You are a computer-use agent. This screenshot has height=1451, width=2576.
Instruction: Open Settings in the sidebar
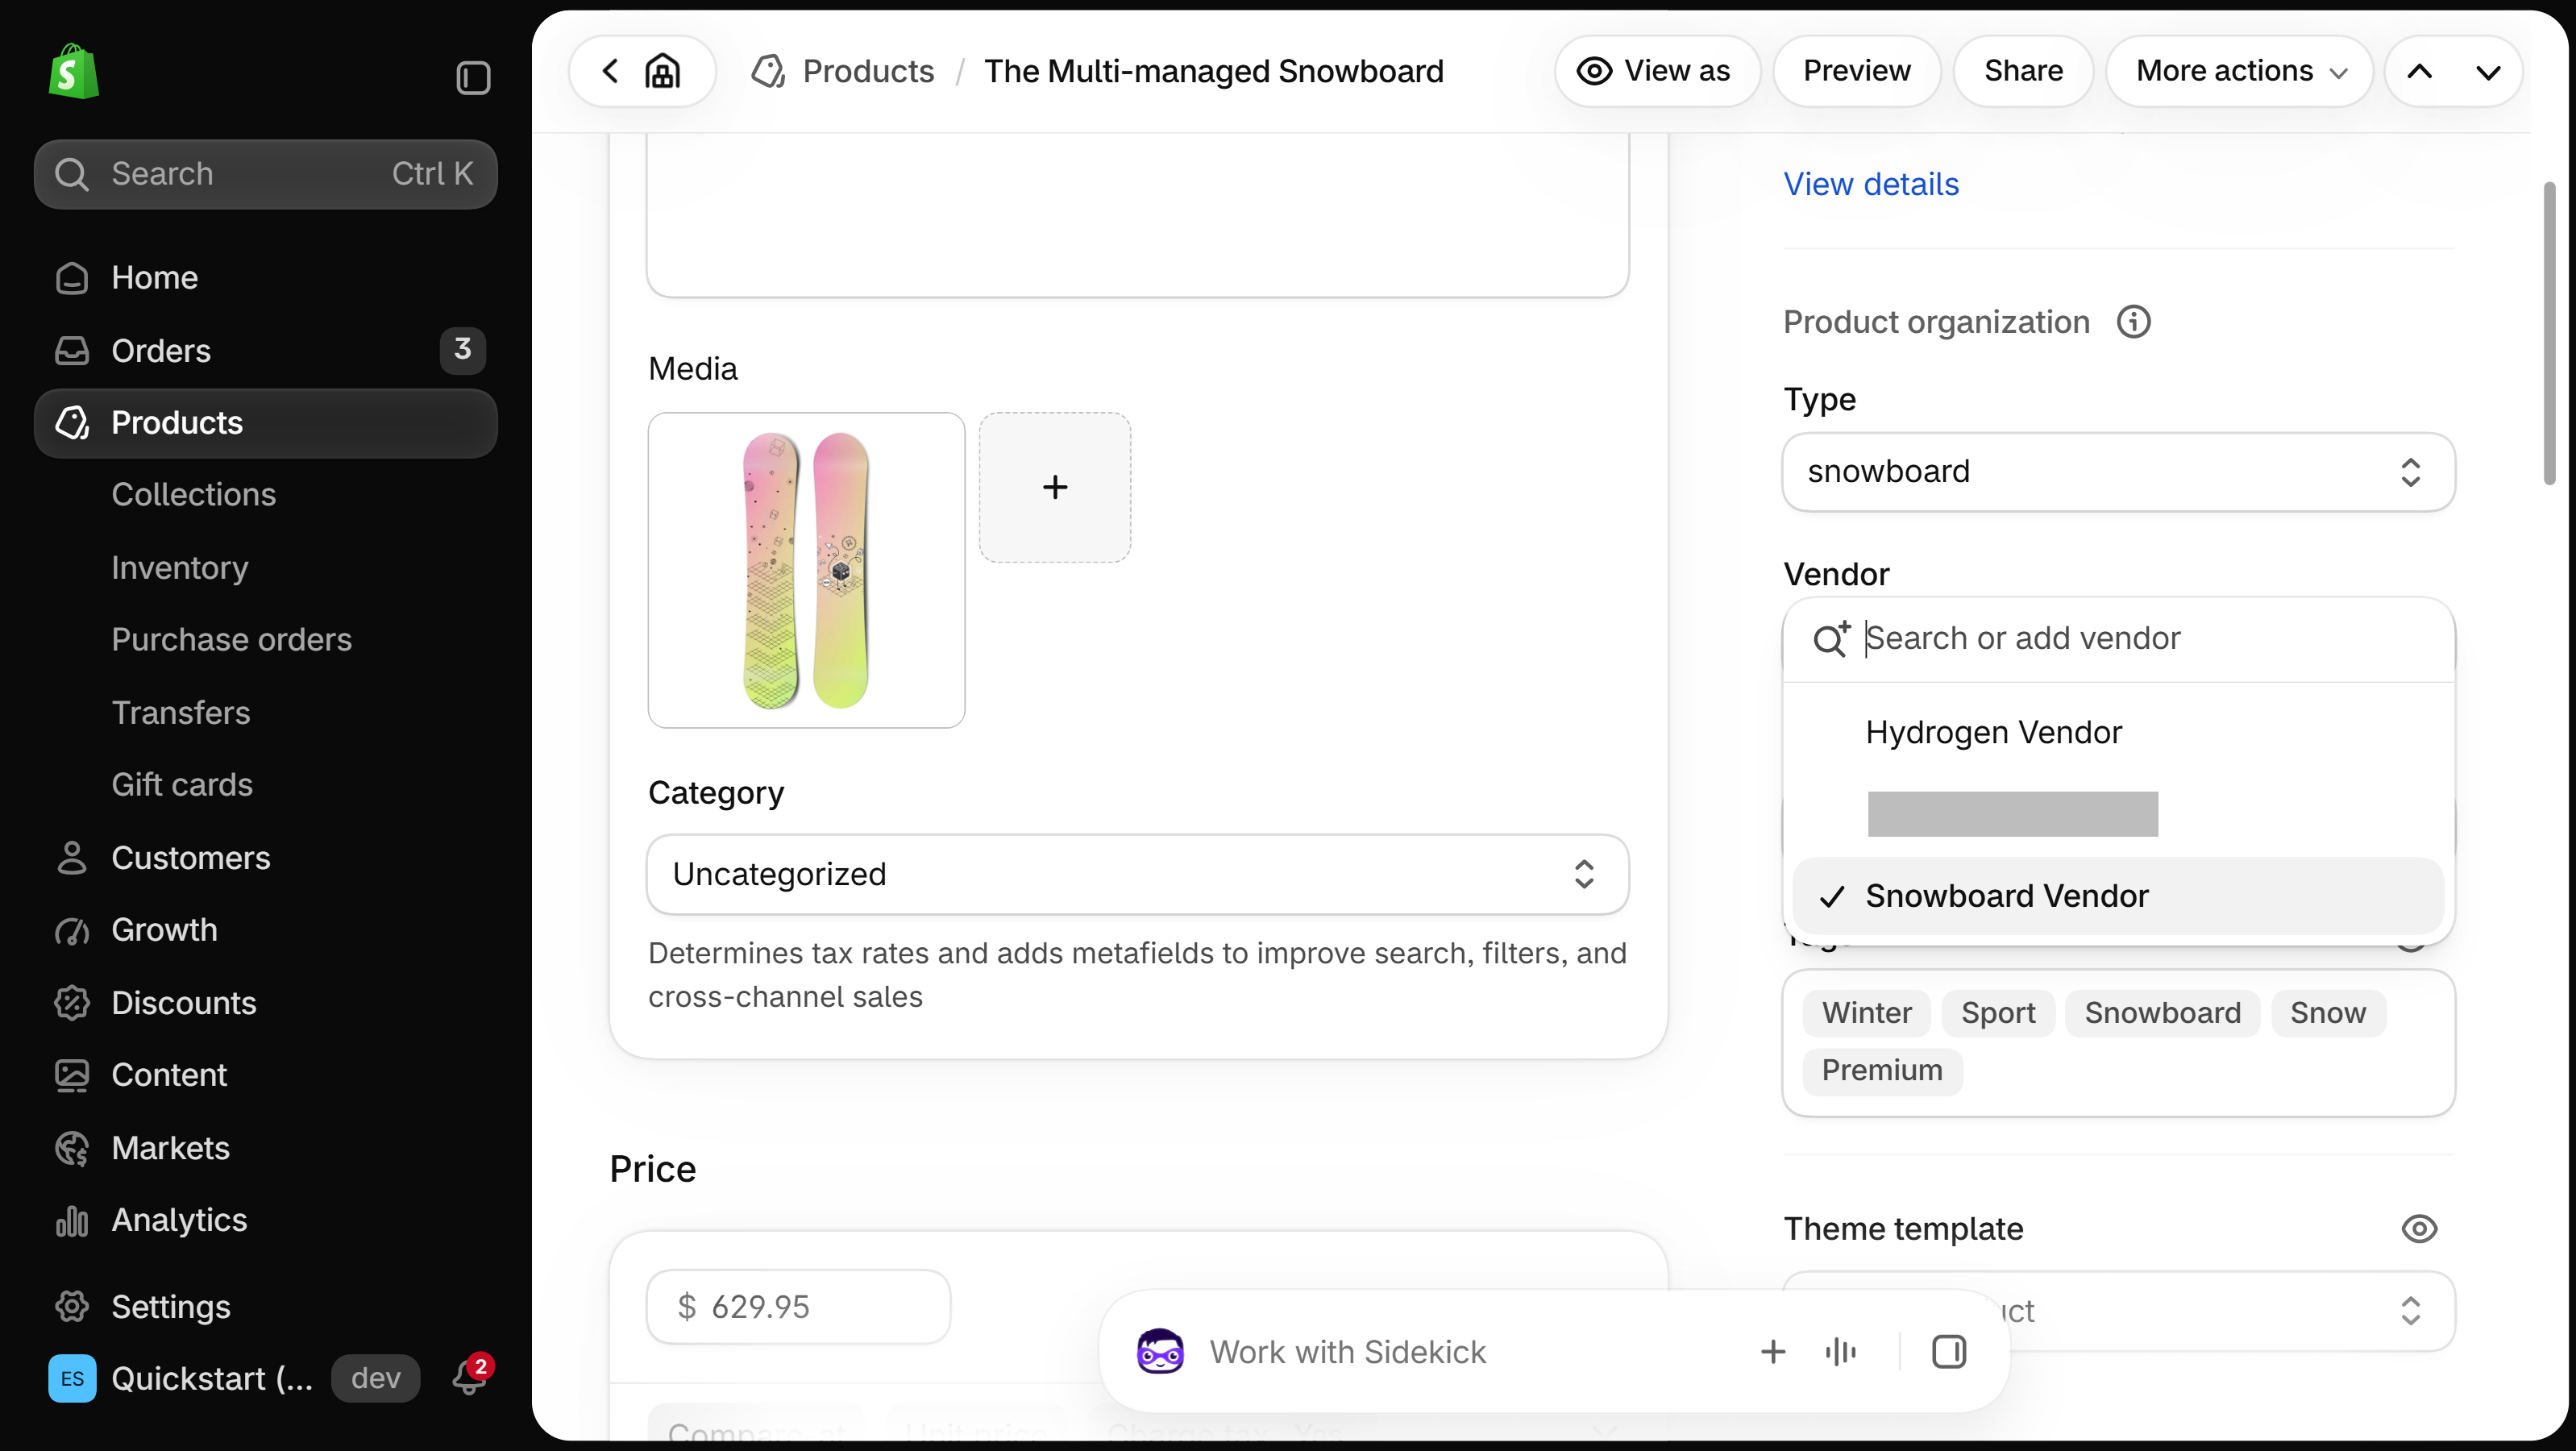point(170,1306)
